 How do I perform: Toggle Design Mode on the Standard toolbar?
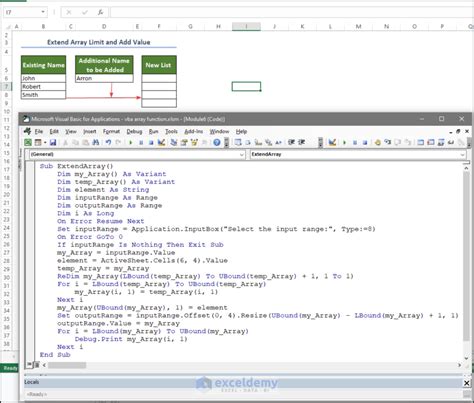click(x=161, y=143)
